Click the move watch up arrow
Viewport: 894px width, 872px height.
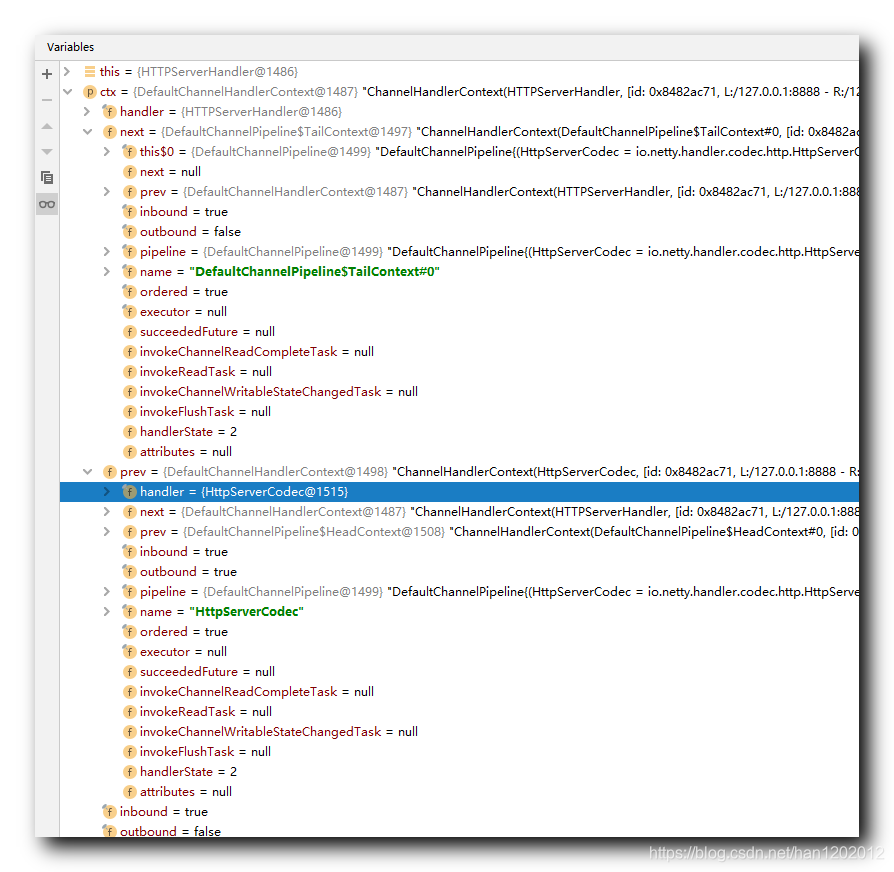[x=47, y=126]
